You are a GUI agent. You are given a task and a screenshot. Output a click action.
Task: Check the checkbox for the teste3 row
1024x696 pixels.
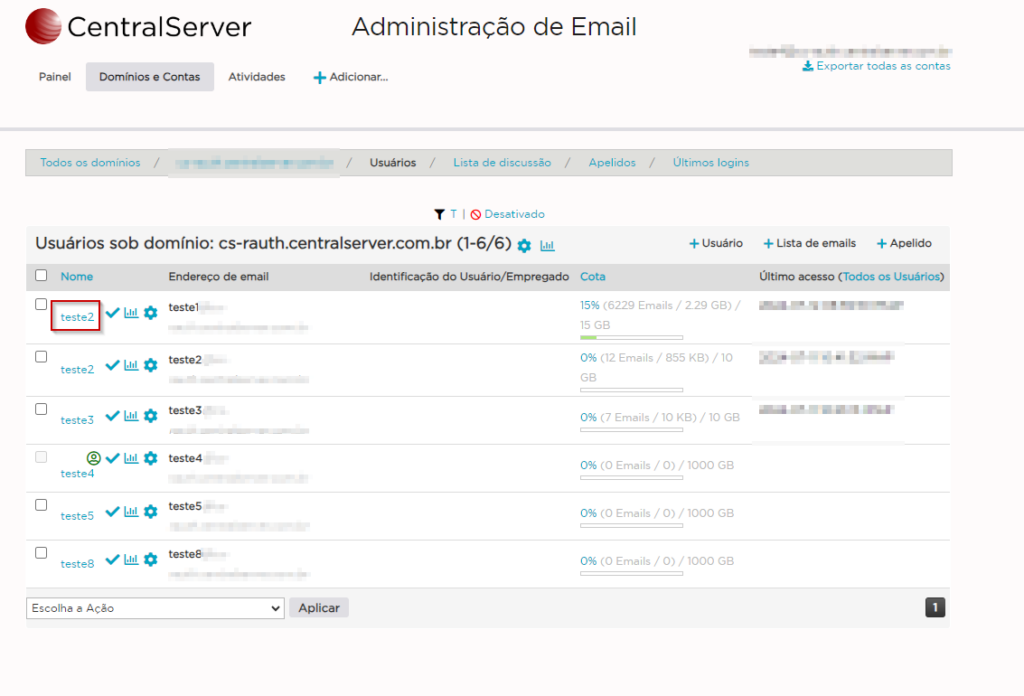point(41,409)
